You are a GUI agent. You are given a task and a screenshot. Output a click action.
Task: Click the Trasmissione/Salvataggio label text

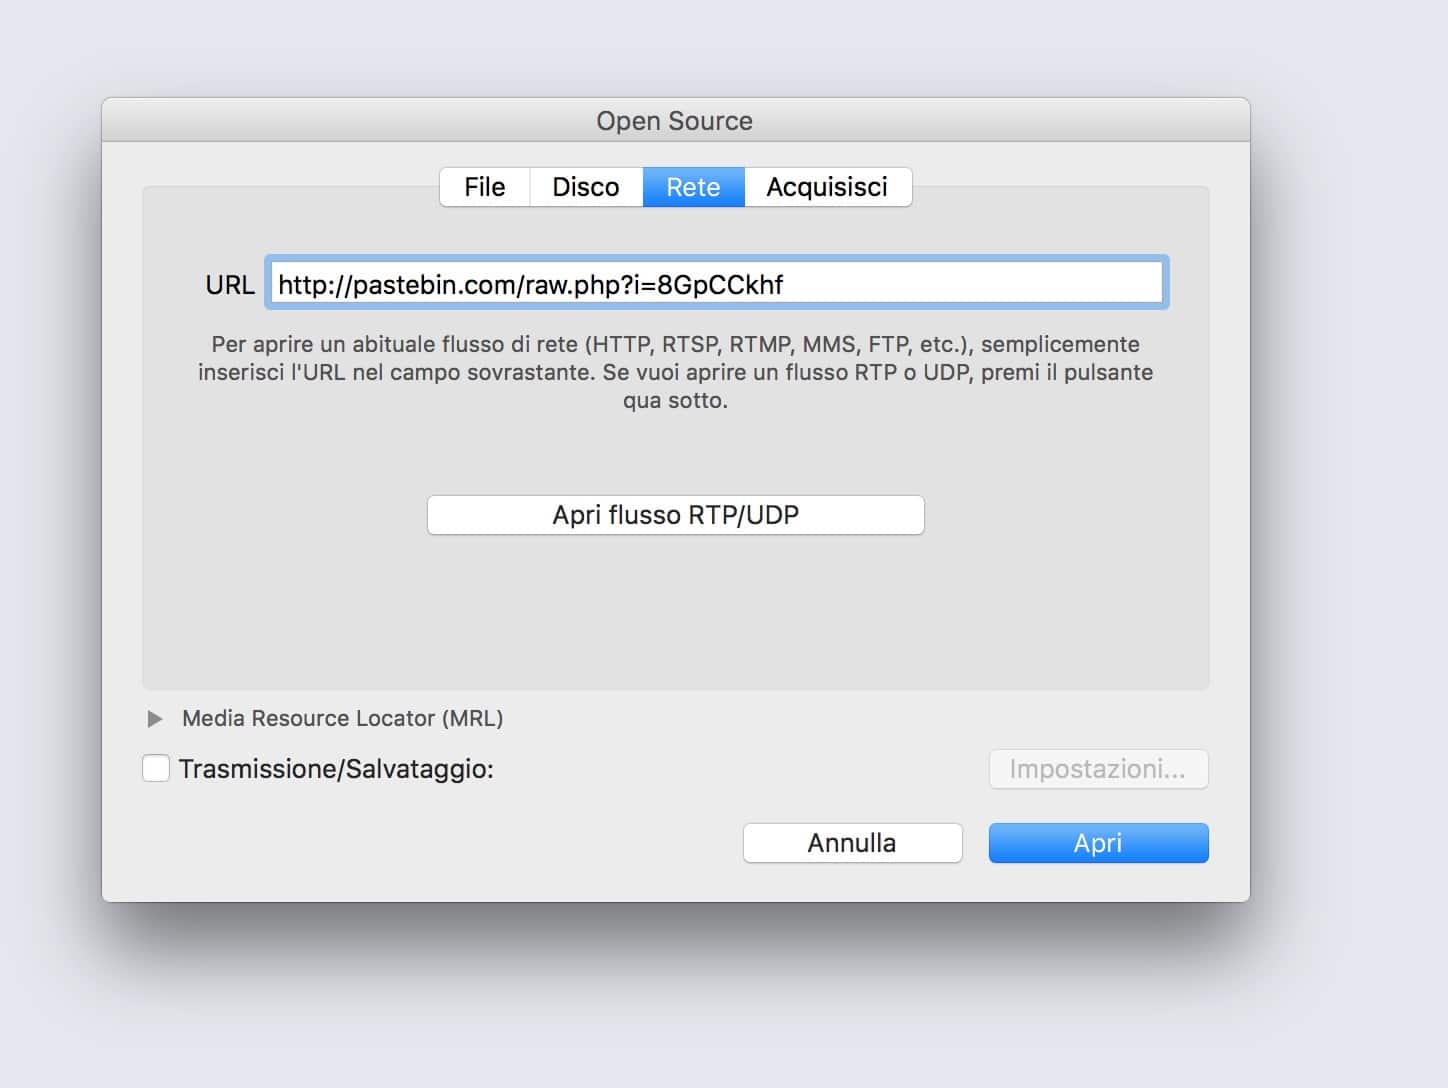(x=336, y=769)
